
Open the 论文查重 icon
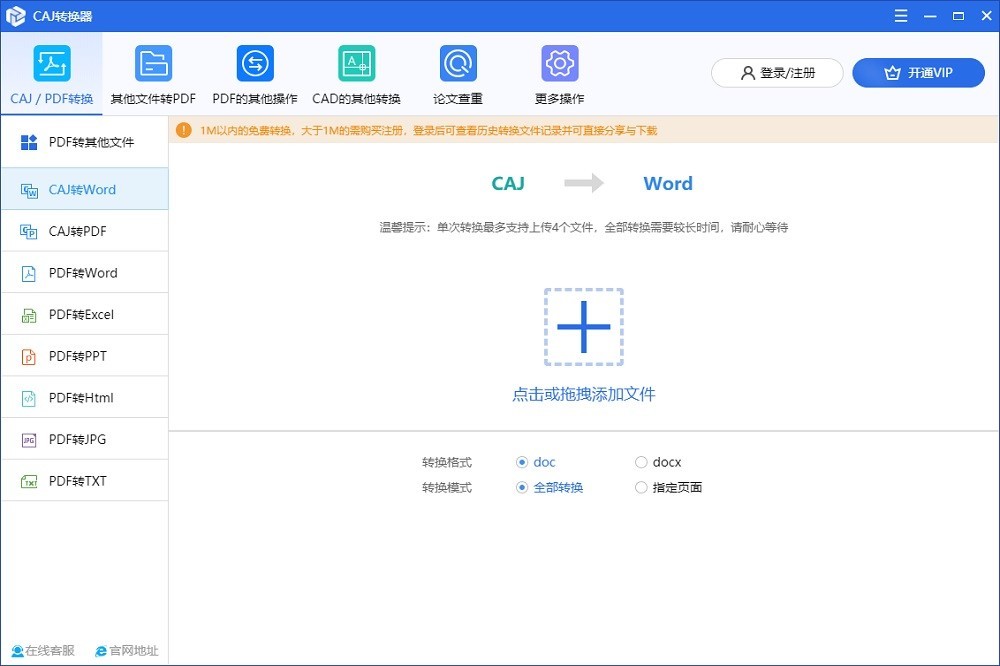458,63
